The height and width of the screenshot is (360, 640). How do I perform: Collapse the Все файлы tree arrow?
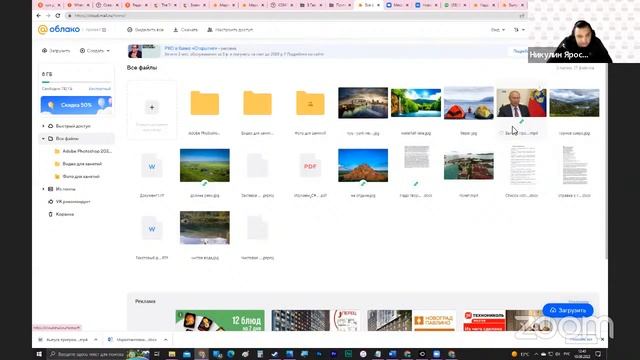point(43,139)
